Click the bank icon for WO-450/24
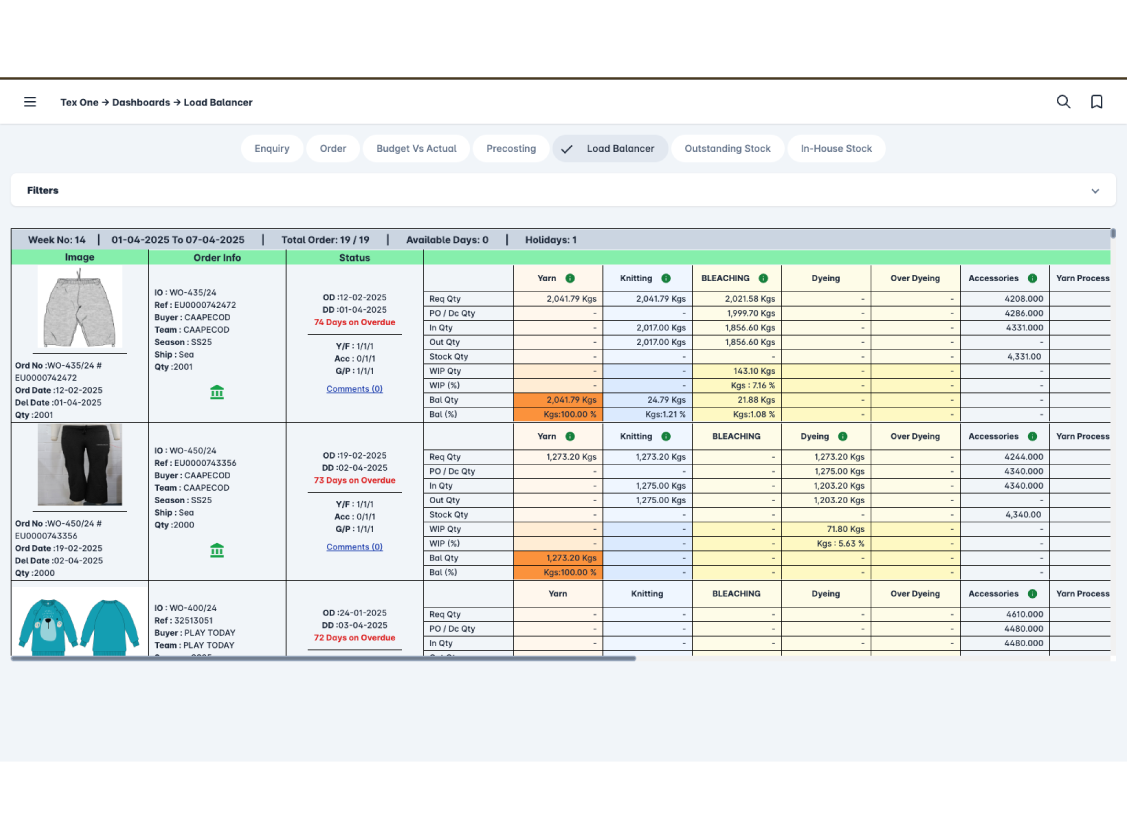The image size is (1127, 839). click(217, 551)
